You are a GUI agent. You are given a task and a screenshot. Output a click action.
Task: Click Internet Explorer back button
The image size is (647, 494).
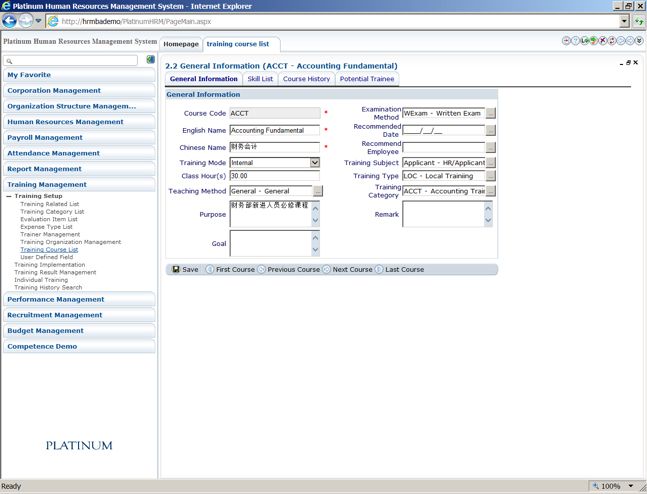tap(9, 21)
